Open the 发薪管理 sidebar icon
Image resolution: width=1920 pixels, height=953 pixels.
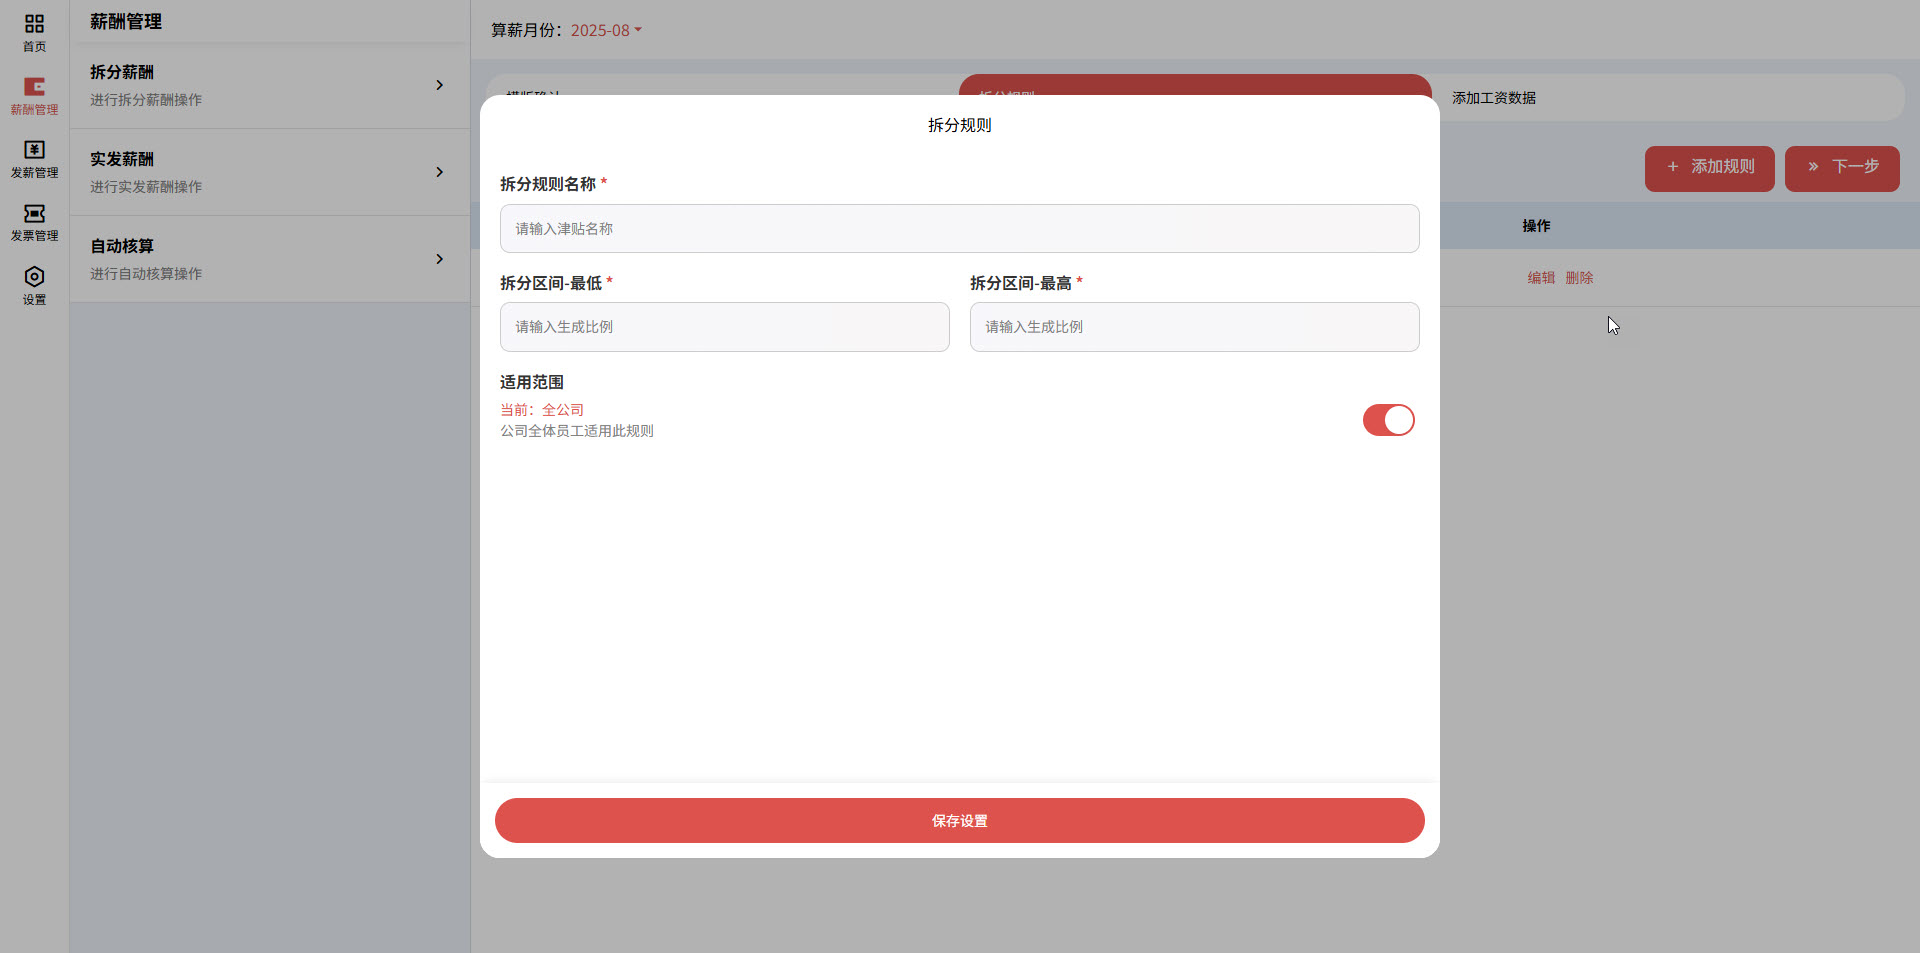(34, 160)
